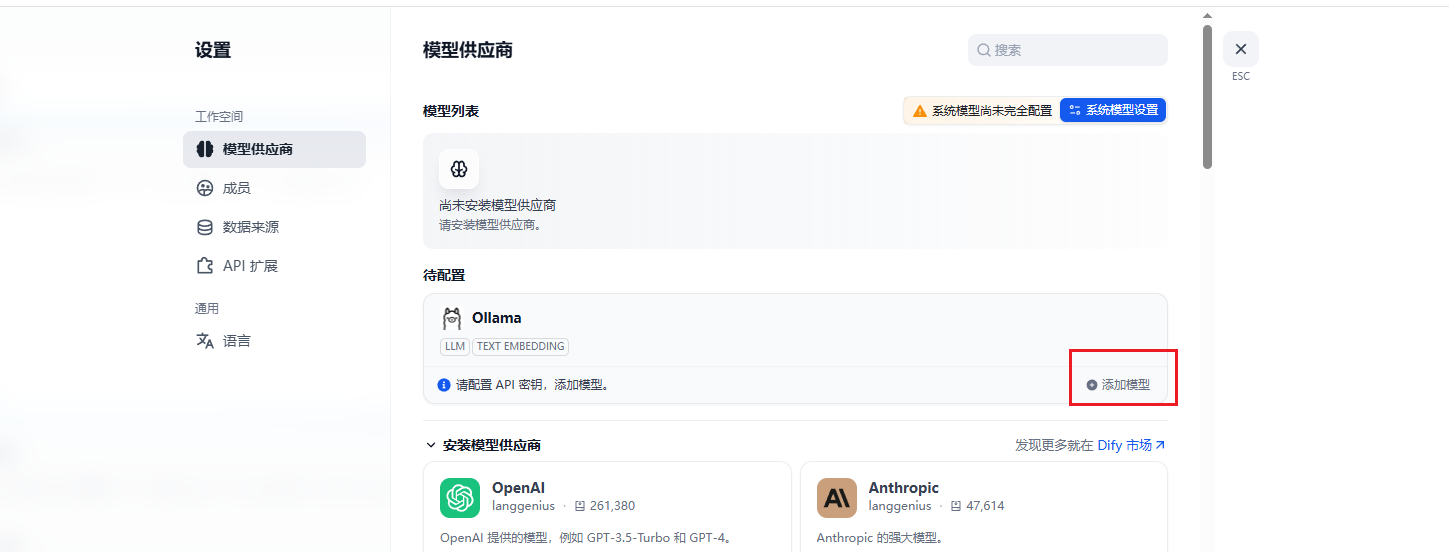Click 添加模型 on the Ollama card

pos(1118,385)
